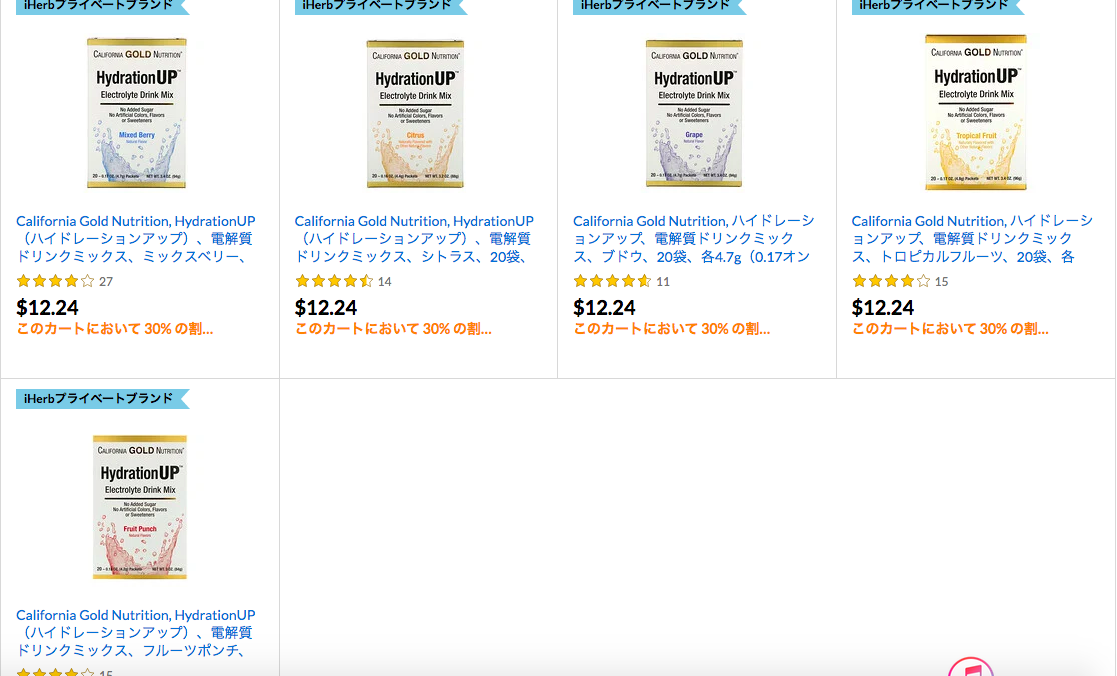This screenshot has height=676, width=1117.
Task: Click the iHerbプライベートブランド badge on Fruit Punch
Action: pyautogui.click(x=102, y=398)
